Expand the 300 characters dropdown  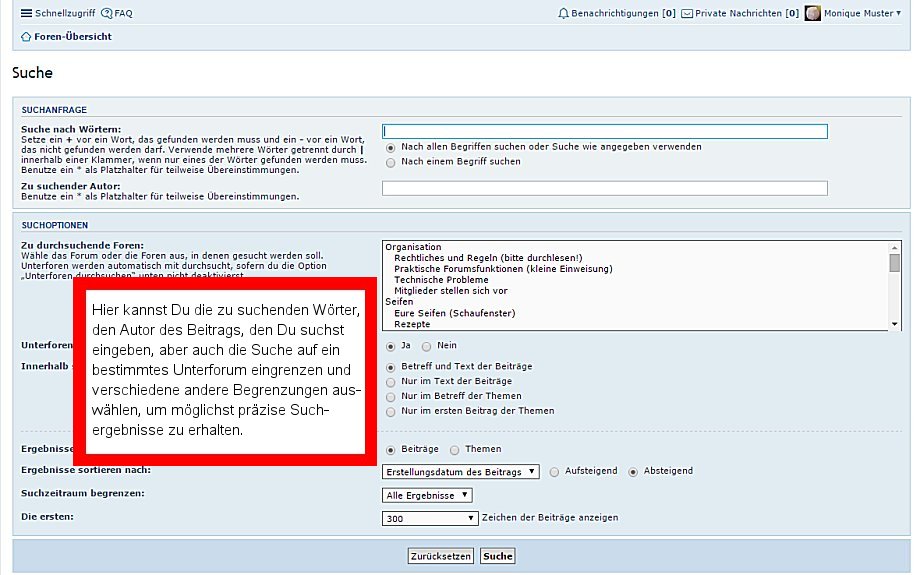pyautogui.click(x=431, y=518)
